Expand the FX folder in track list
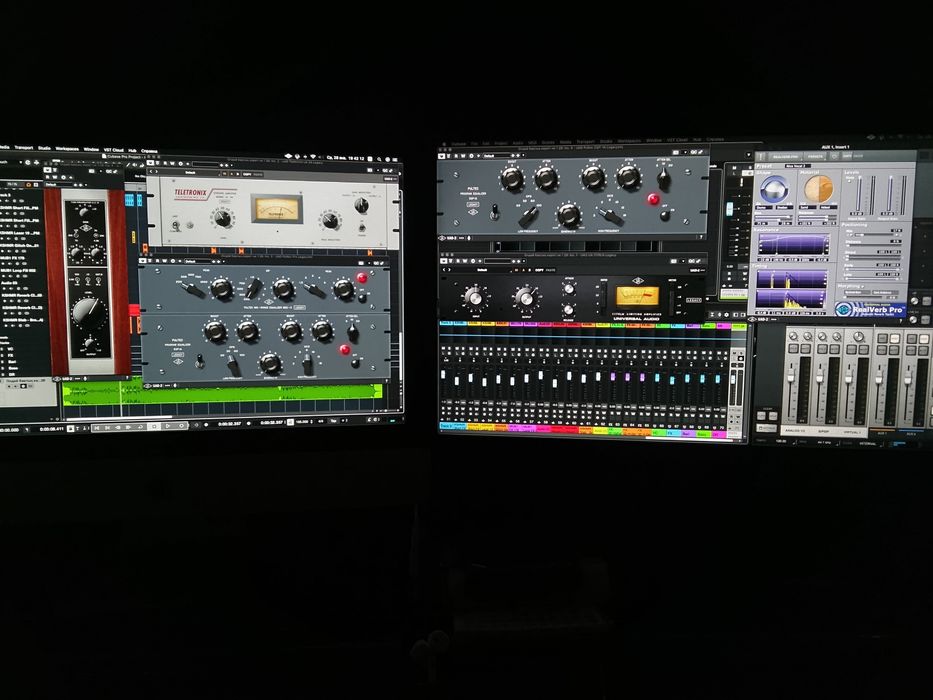 pos(10,355)
